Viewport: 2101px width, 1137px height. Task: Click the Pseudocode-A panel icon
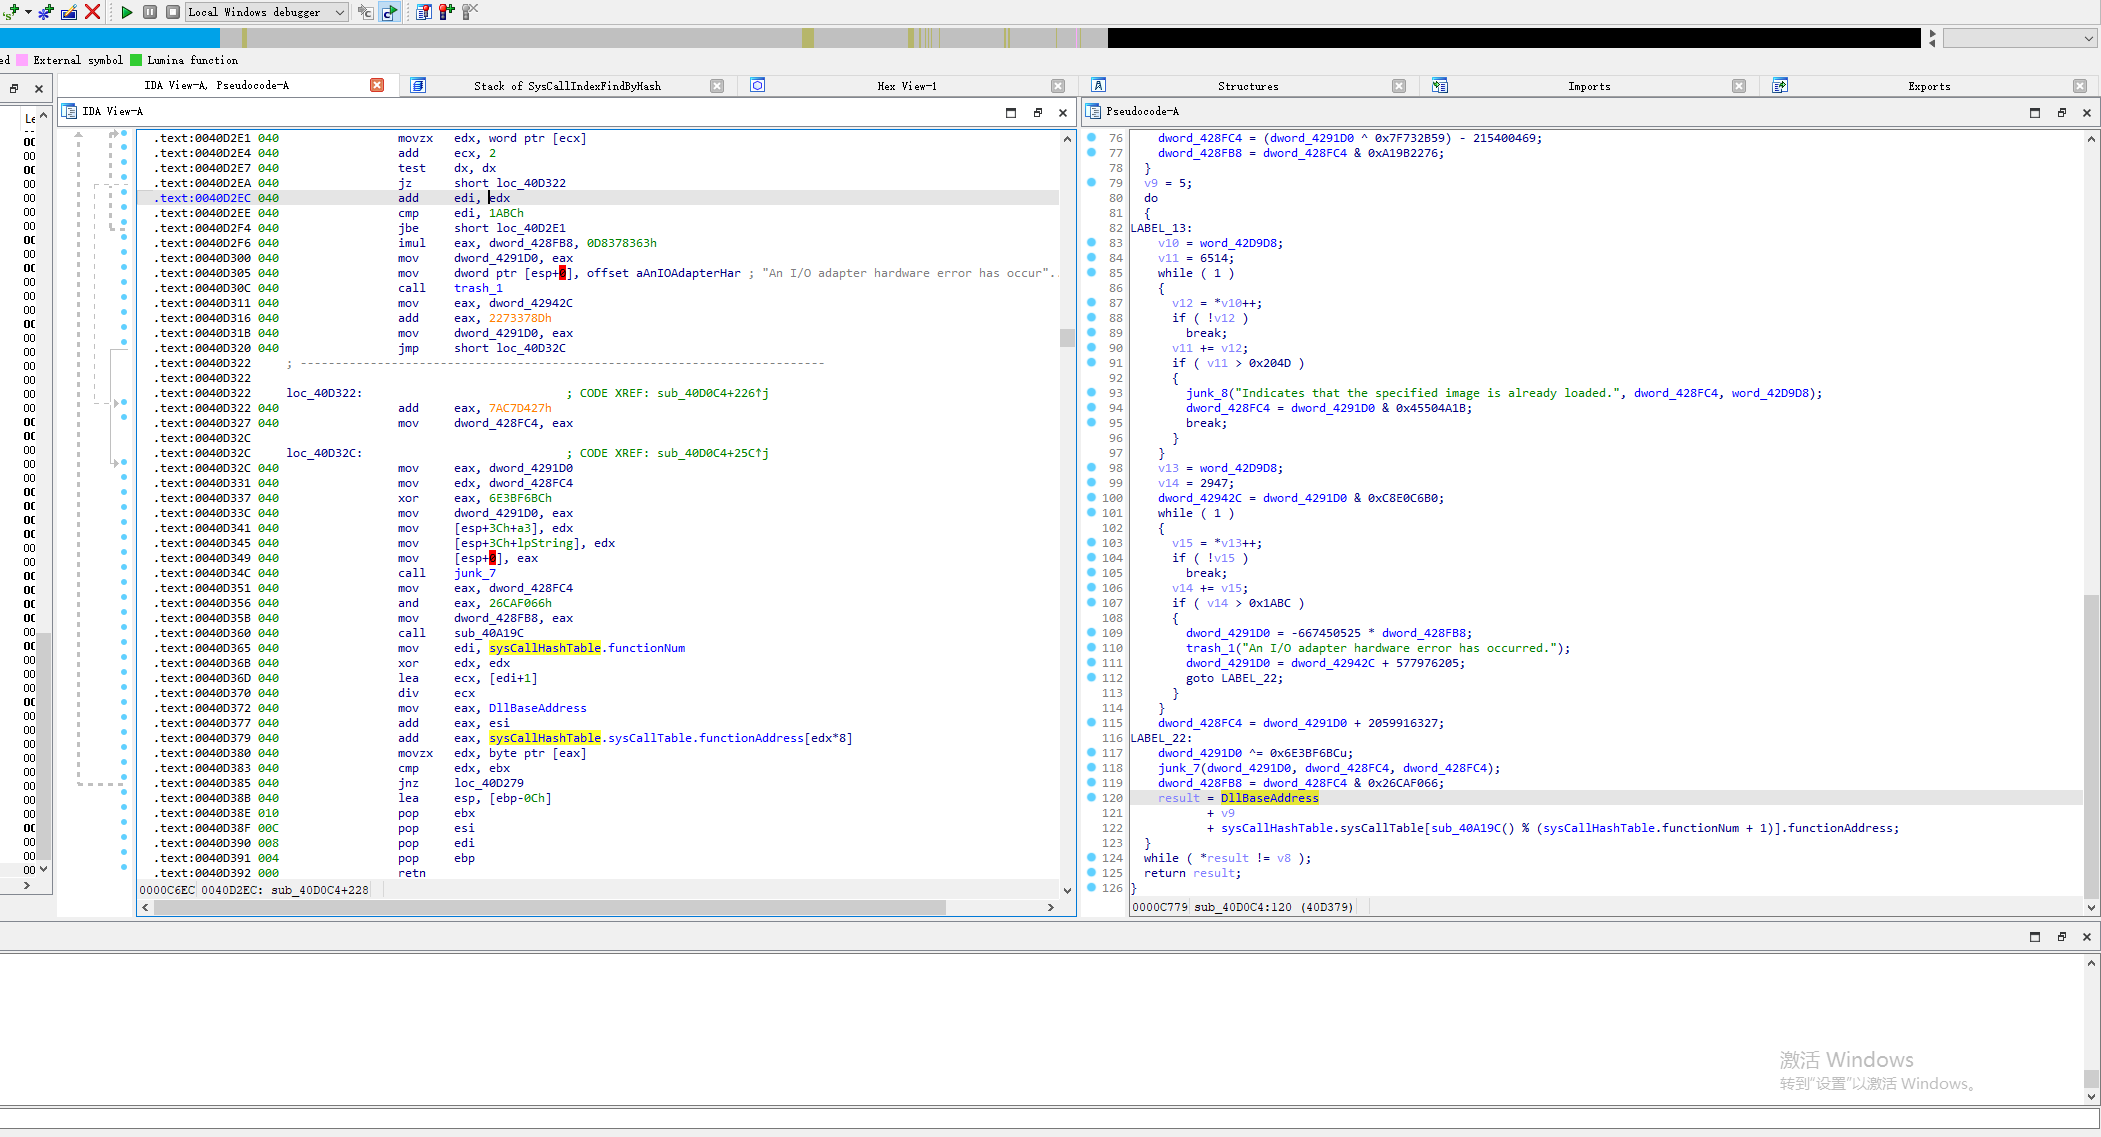1093,111
